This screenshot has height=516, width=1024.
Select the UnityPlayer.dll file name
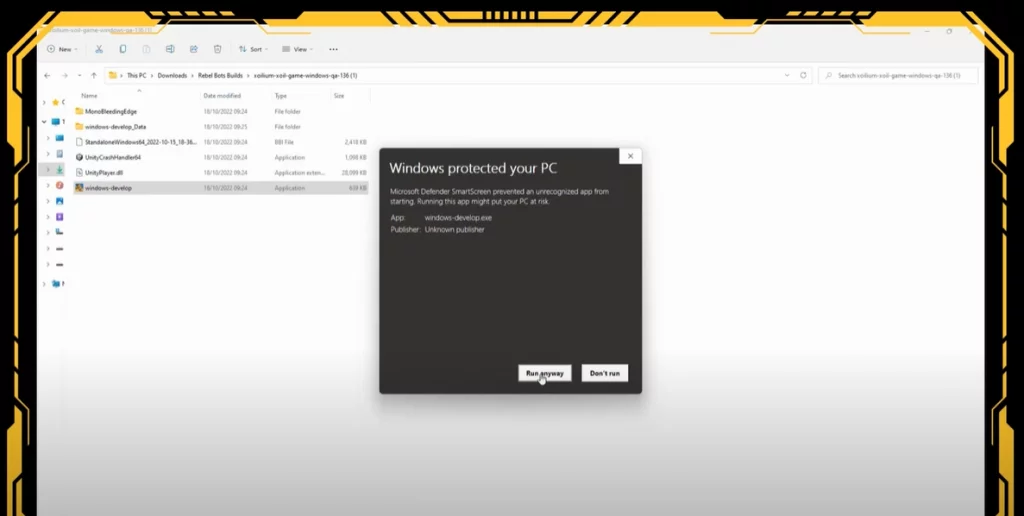click(x=104, y=172)
